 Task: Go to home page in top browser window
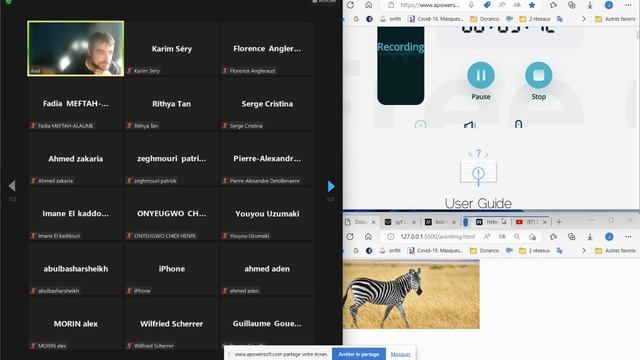tap(369, 5)
